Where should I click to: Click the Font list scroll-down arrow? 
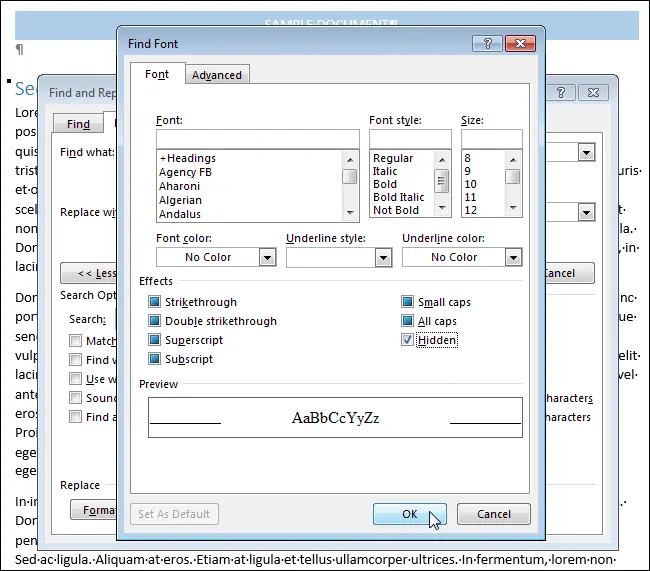pyautogui.click(x=350, y=213)
